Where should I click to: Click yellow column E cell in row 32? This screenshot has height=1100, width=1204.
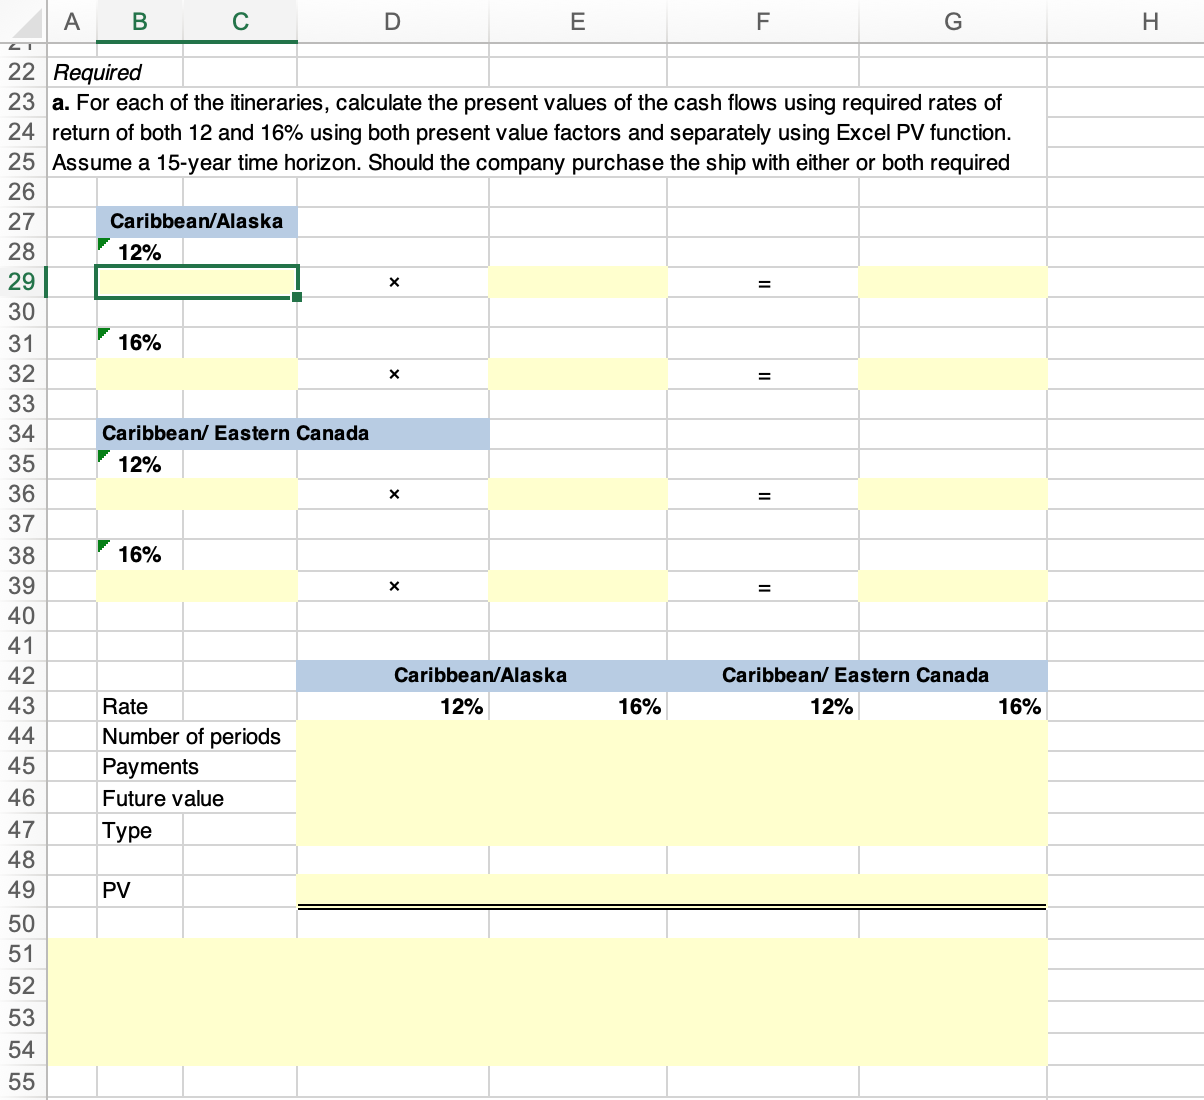[577, 374]
